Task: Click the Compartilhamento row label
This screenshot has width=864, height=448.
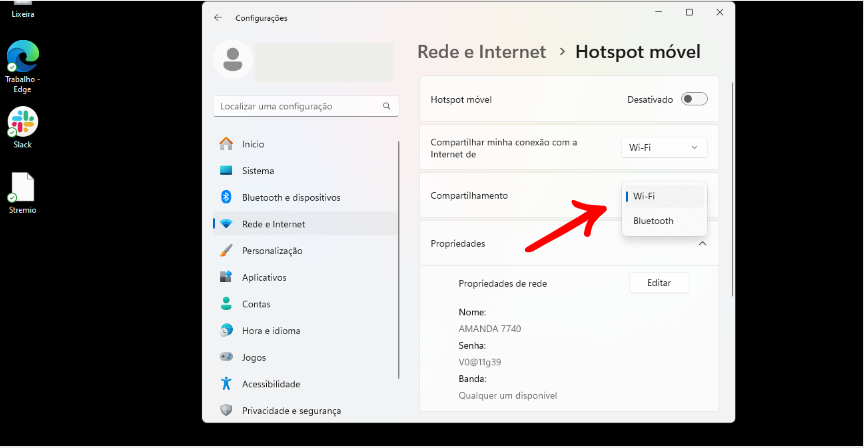Action: click(x=469, y=196)
